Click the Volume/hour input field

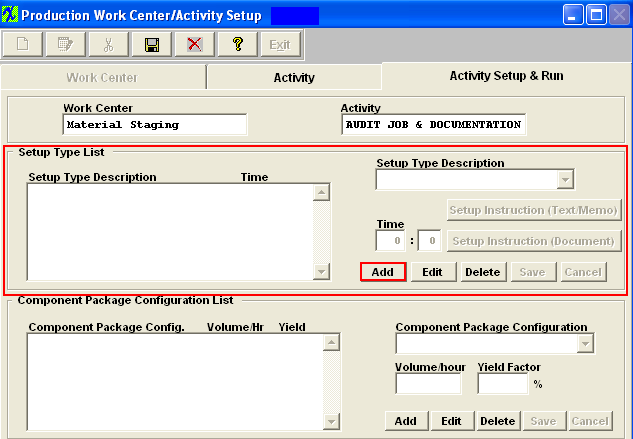[428, 383]
